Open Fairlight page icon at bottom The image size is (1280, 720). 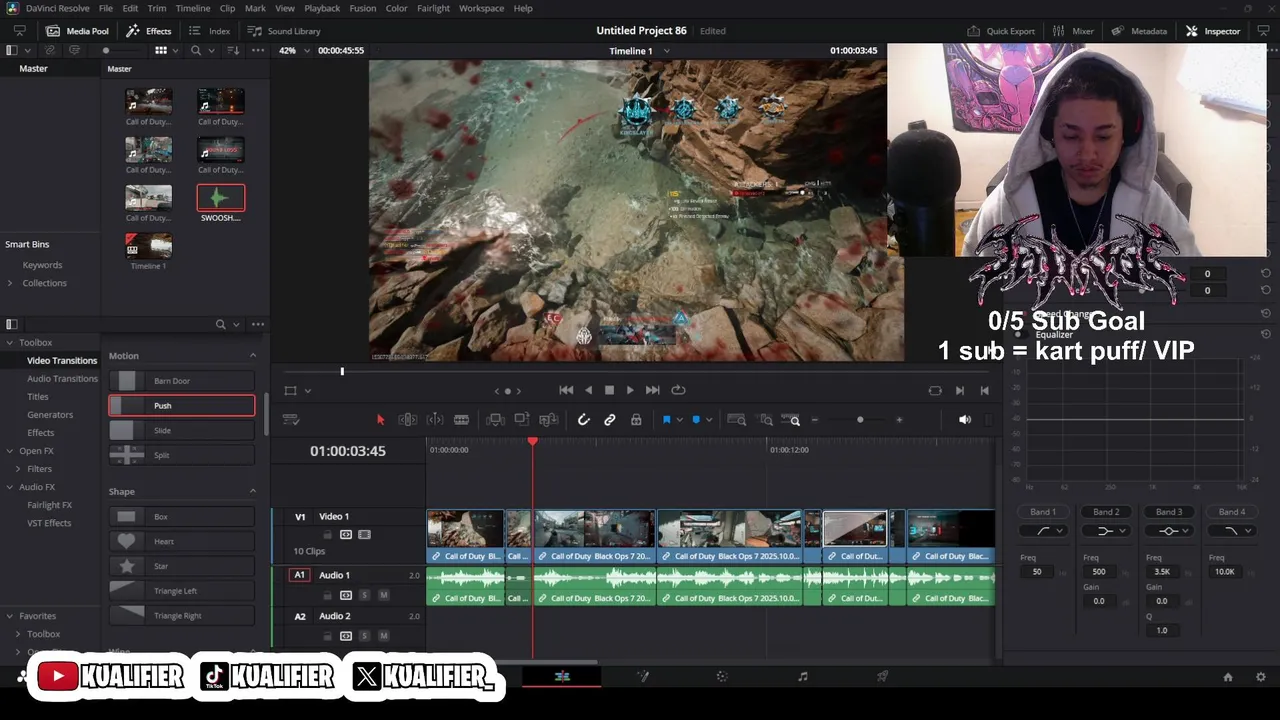coord(802,677)
